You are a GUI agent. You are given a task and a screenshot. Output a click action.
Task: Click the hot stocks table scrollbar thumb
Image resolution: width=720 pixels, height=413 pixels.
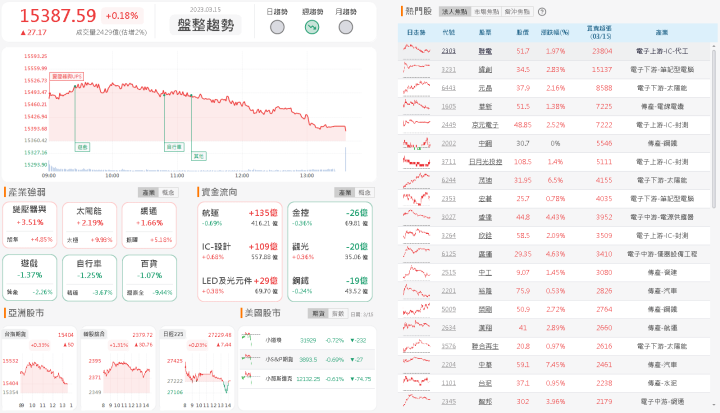point(714,128)
